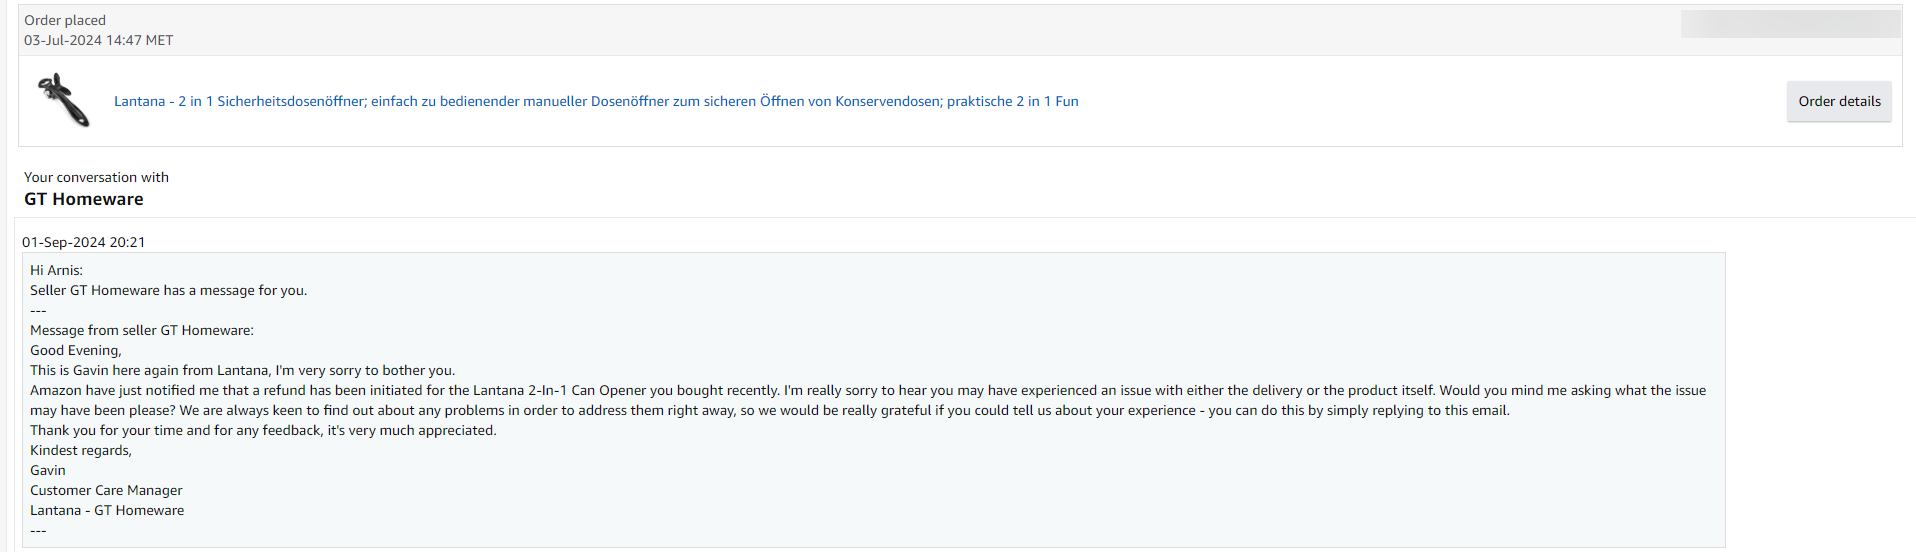Click "Seller GT Homeware has a message" line
This screenshot has width=1916, height=552.
click(x=168, y=290)
